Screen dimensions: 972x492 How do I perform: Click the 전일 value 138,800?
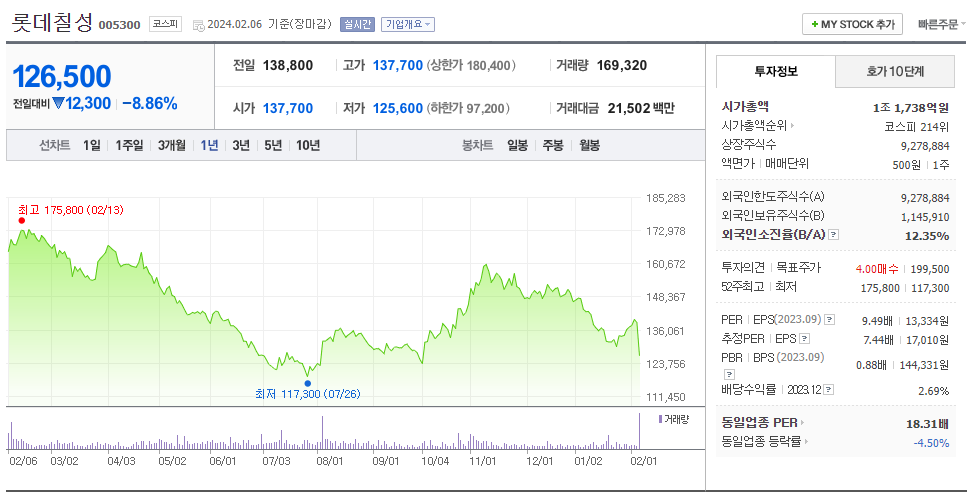[x=288, y=65]
